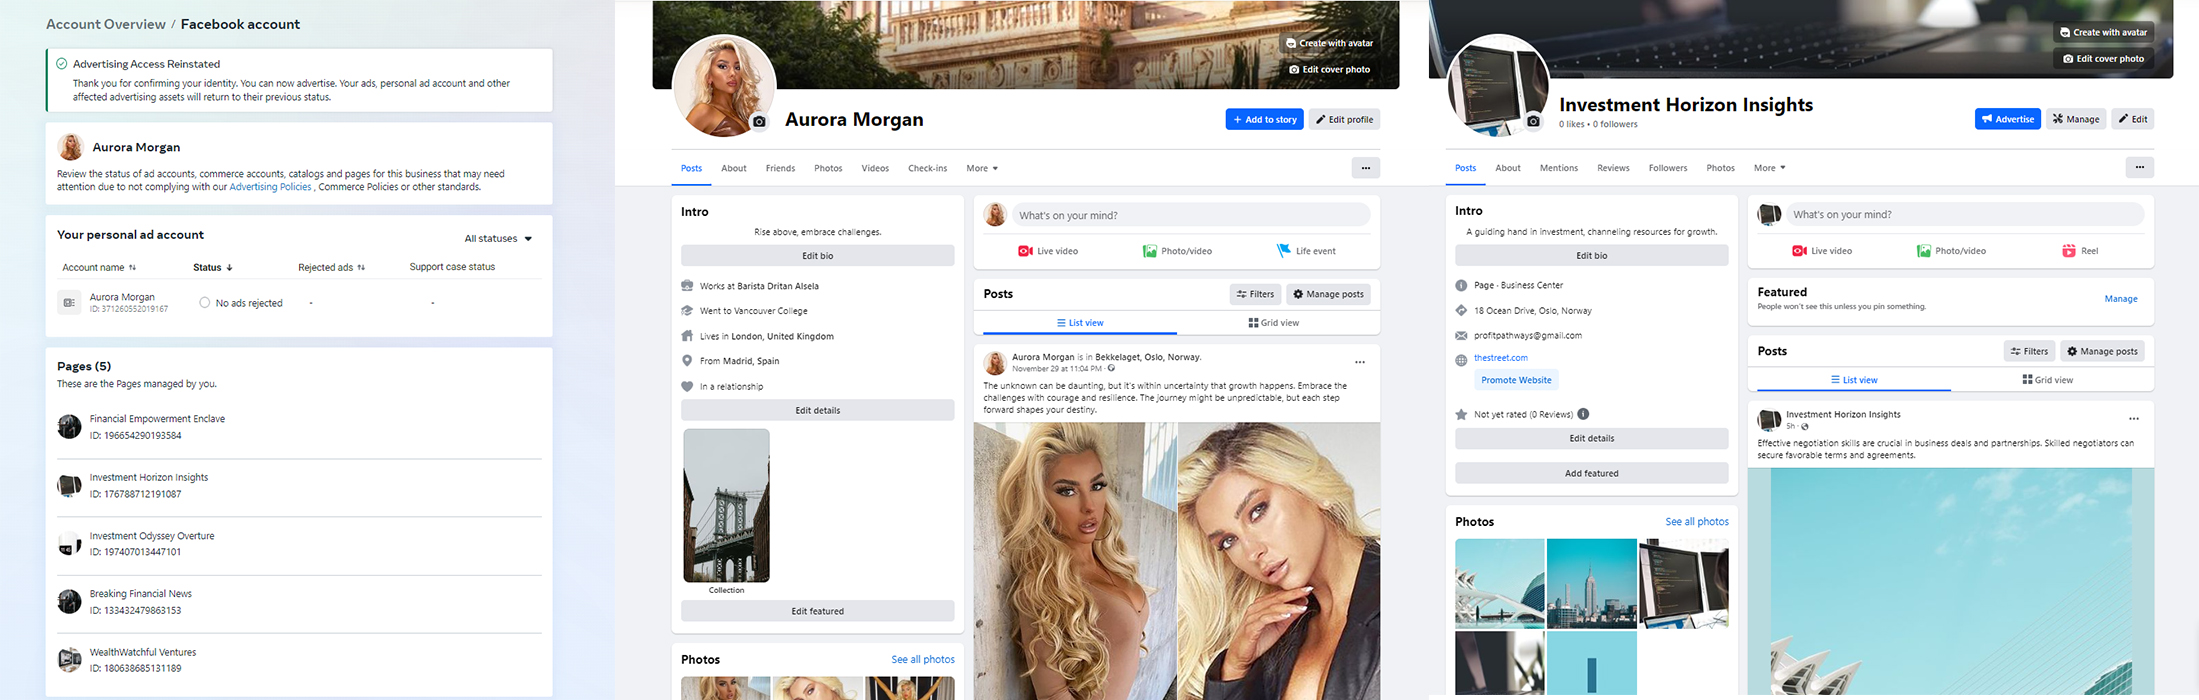
Task: Open Followers tab on page
Action: coord(1668,168)
